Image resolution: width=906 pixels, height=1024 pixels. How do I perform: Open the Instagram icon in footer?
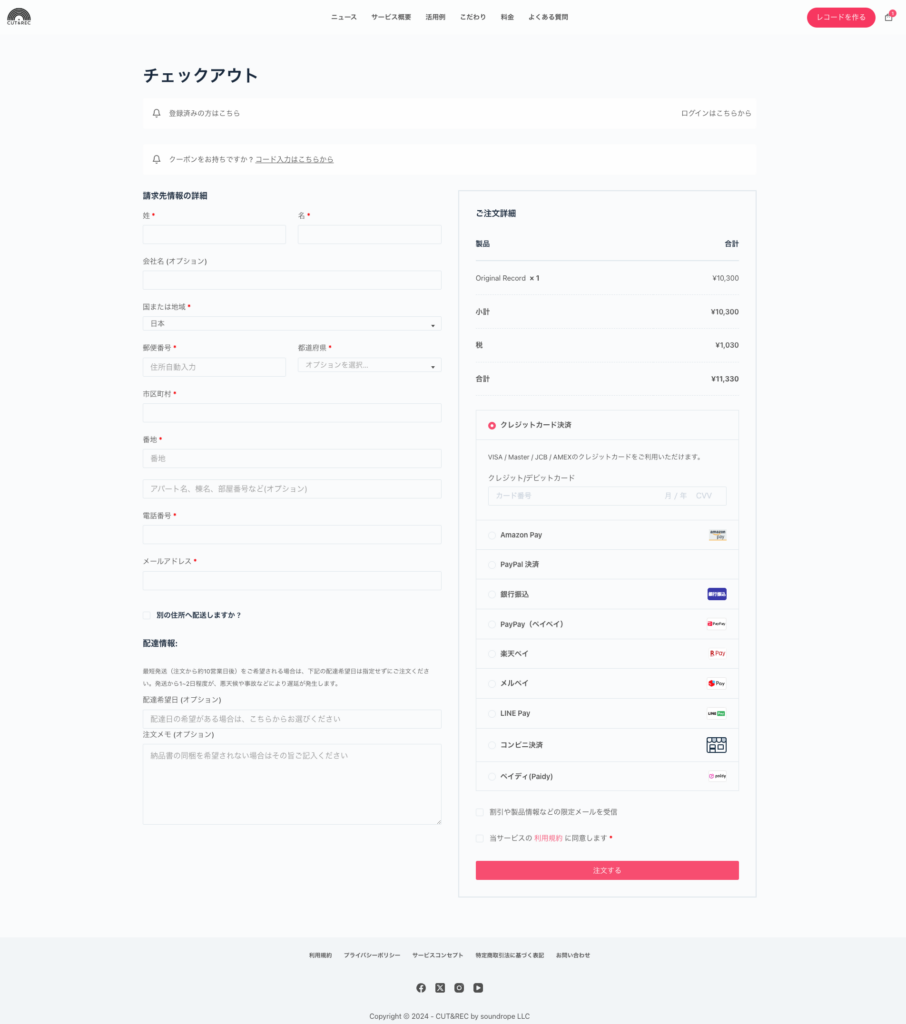coord(459,988)
